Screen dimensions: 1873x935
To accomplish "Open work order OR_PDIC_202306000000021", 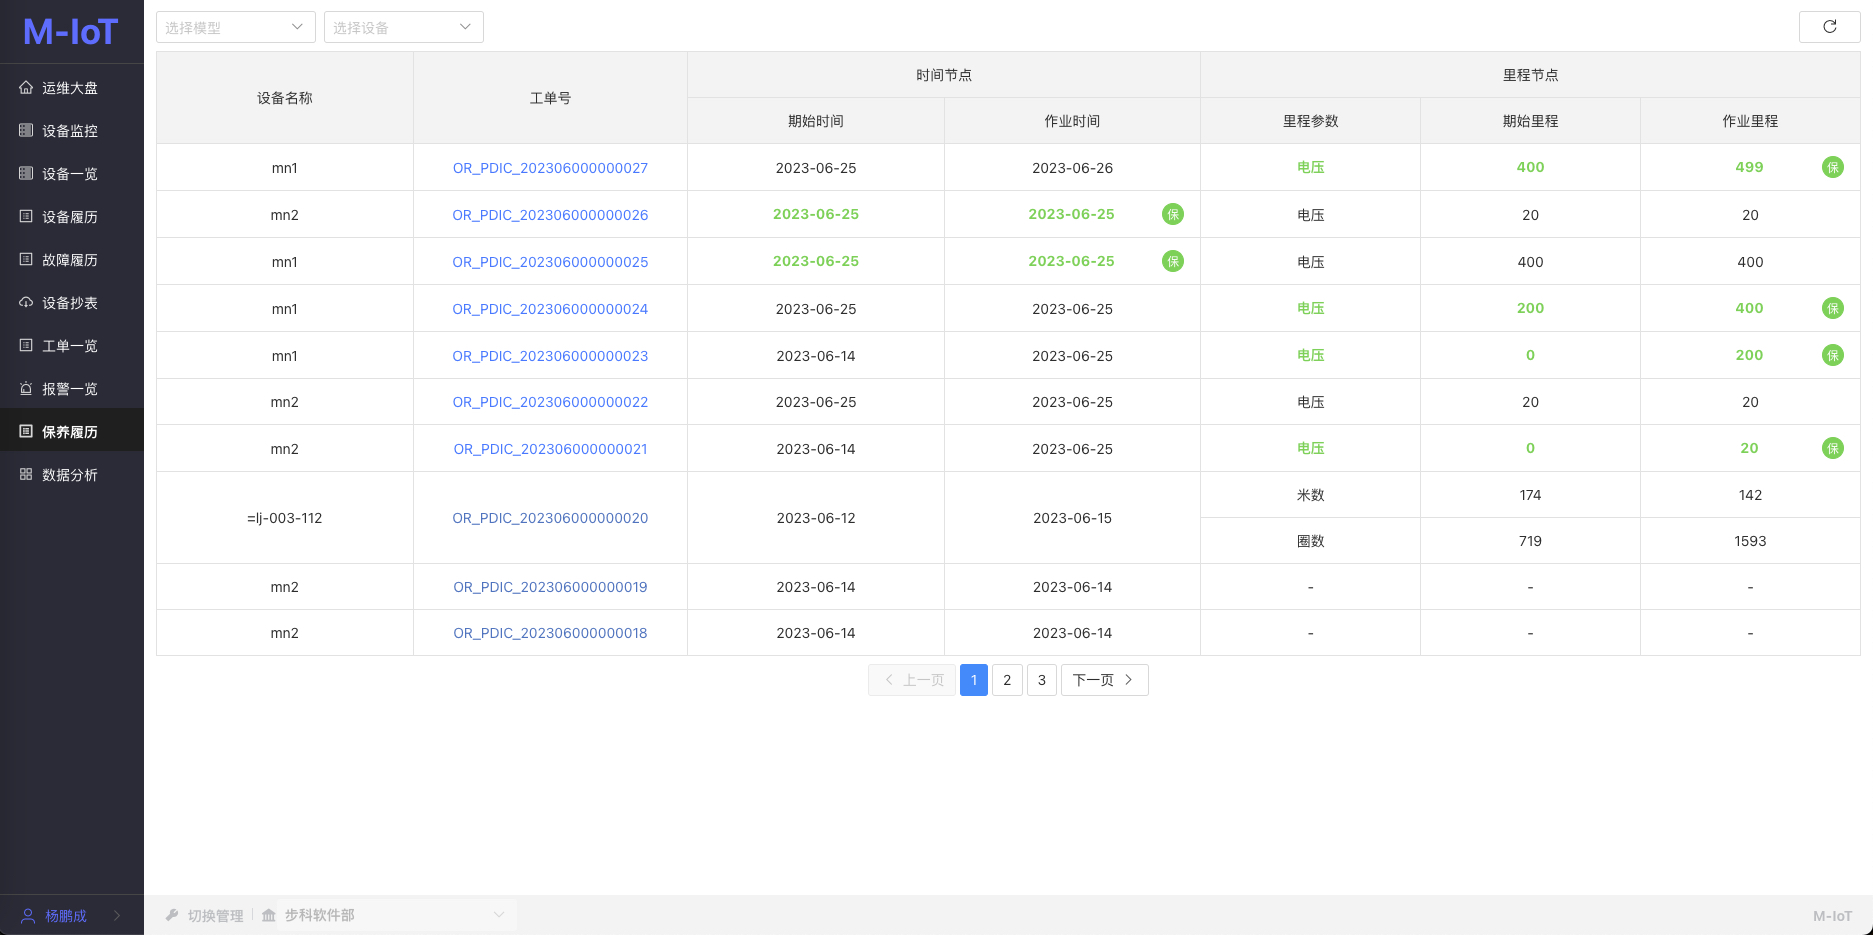I will [x=550, y=449].
